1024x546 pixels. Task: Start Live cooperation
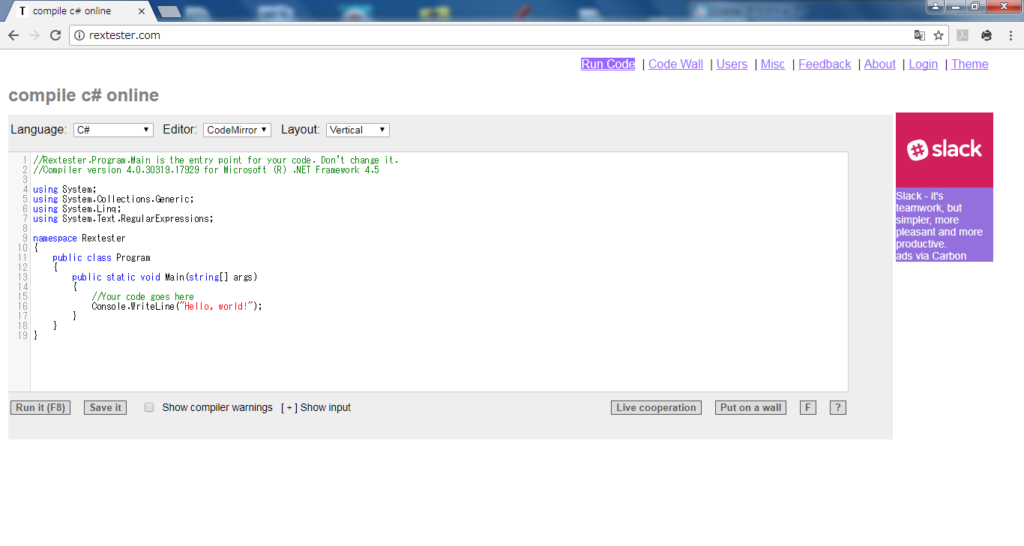pyautogui.click(x=656, y=408)
